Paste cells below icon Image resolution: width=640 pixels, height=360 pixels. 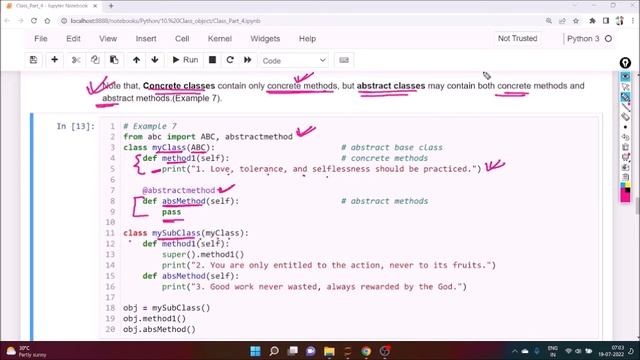[114, 60]
